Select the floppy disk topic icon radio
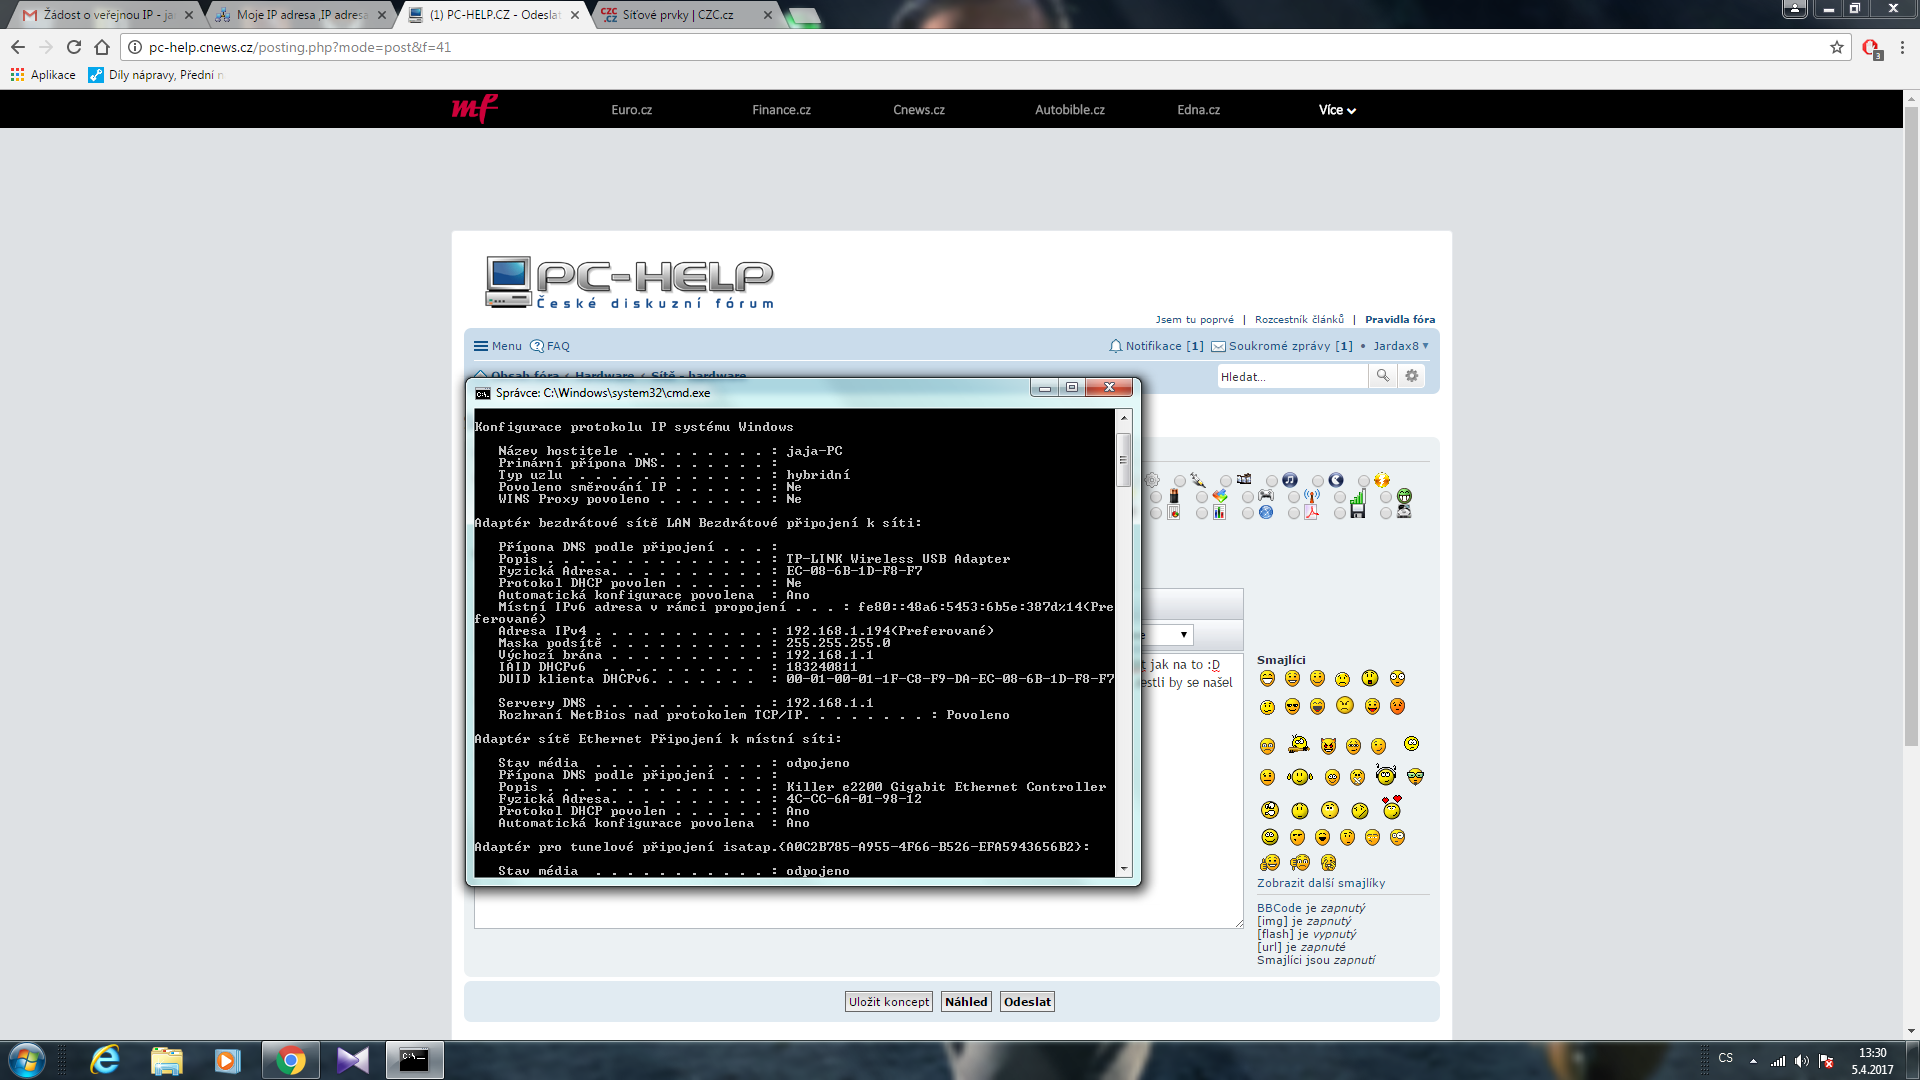This screenshot has width=1920, height=1080. [1340, 513]
